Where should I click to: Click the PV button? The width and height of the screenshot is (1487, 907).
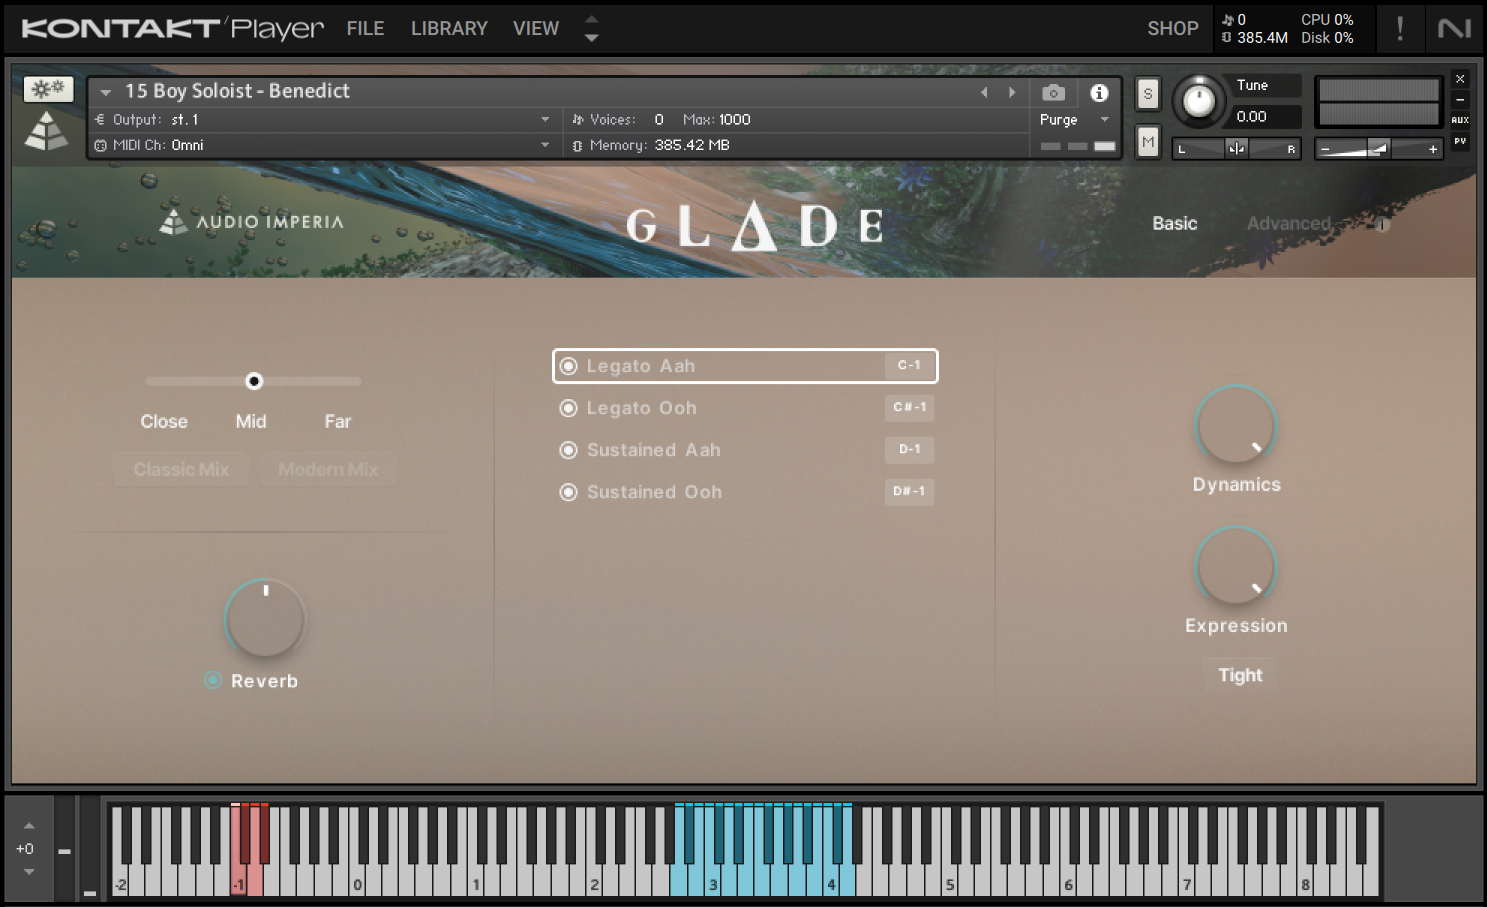tap(1460, 141)
